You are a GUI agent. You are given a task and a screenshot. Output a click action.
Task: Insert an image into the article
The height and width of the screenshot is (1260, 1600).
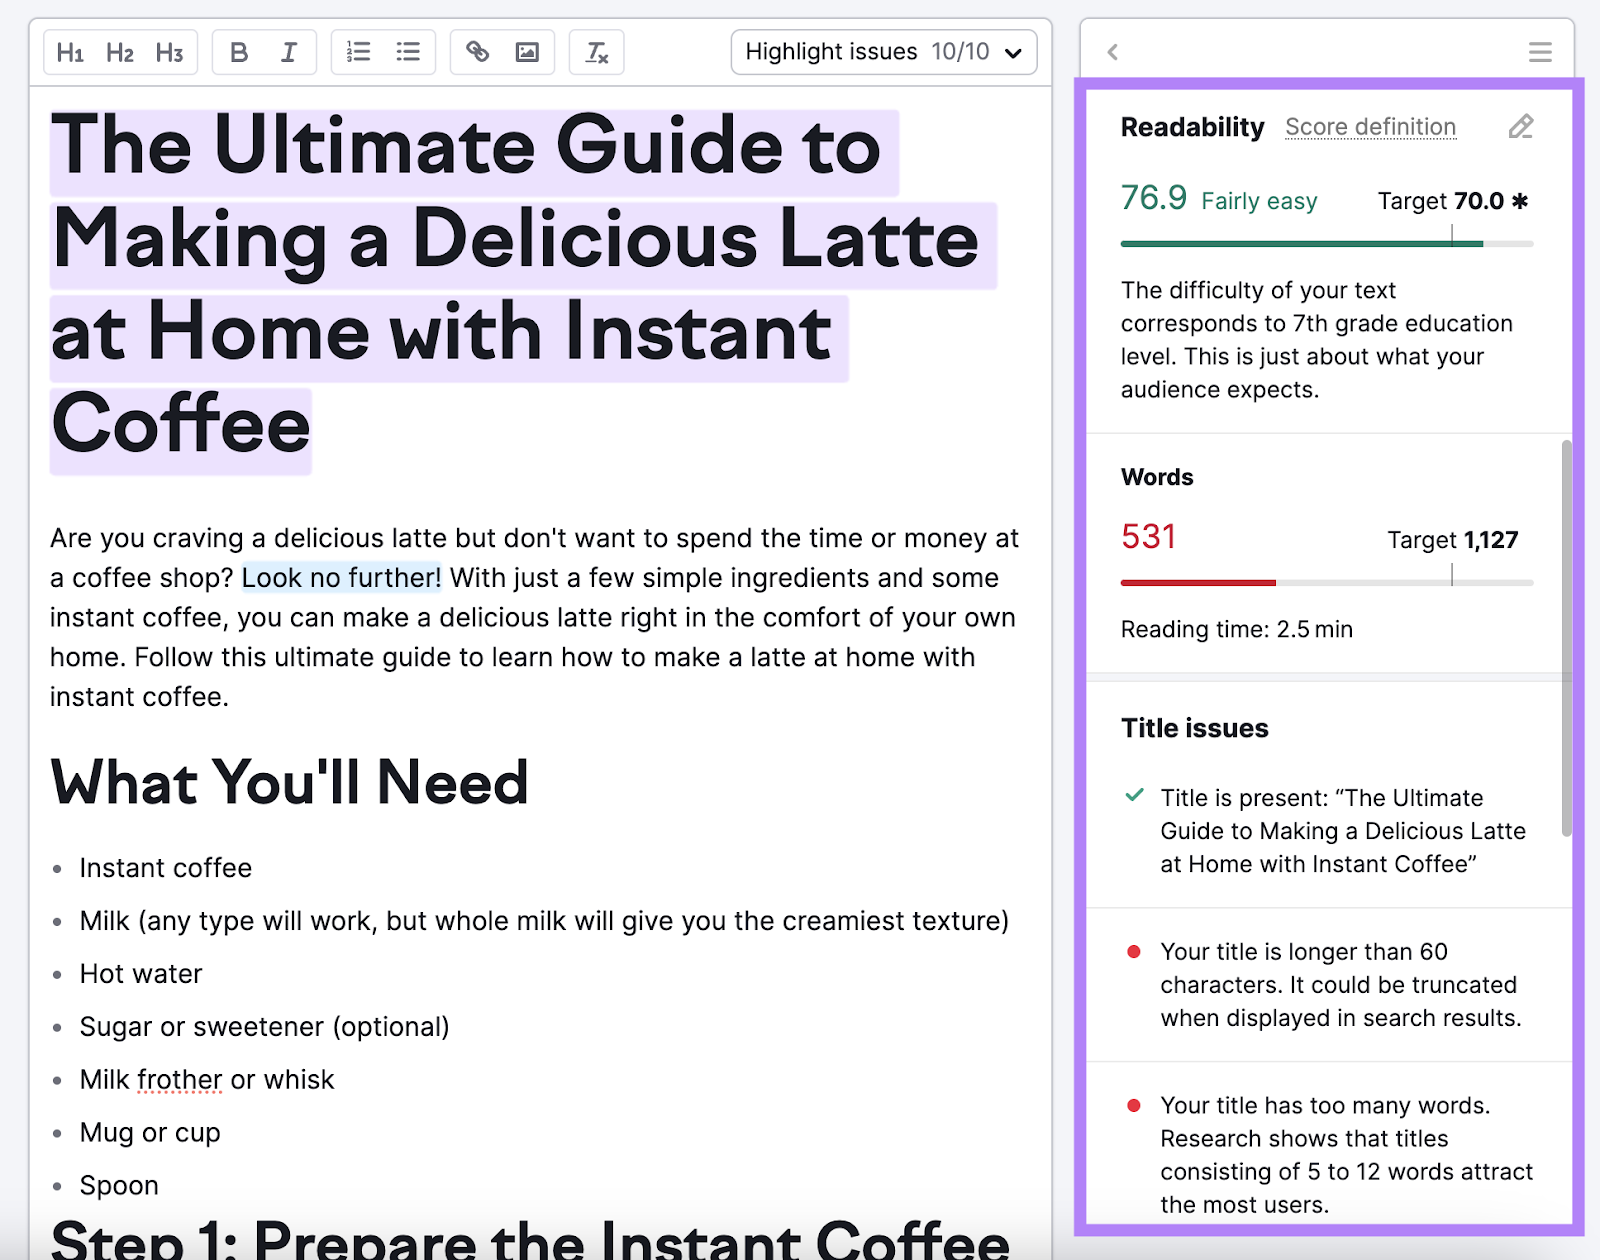[x=527, y=52]
